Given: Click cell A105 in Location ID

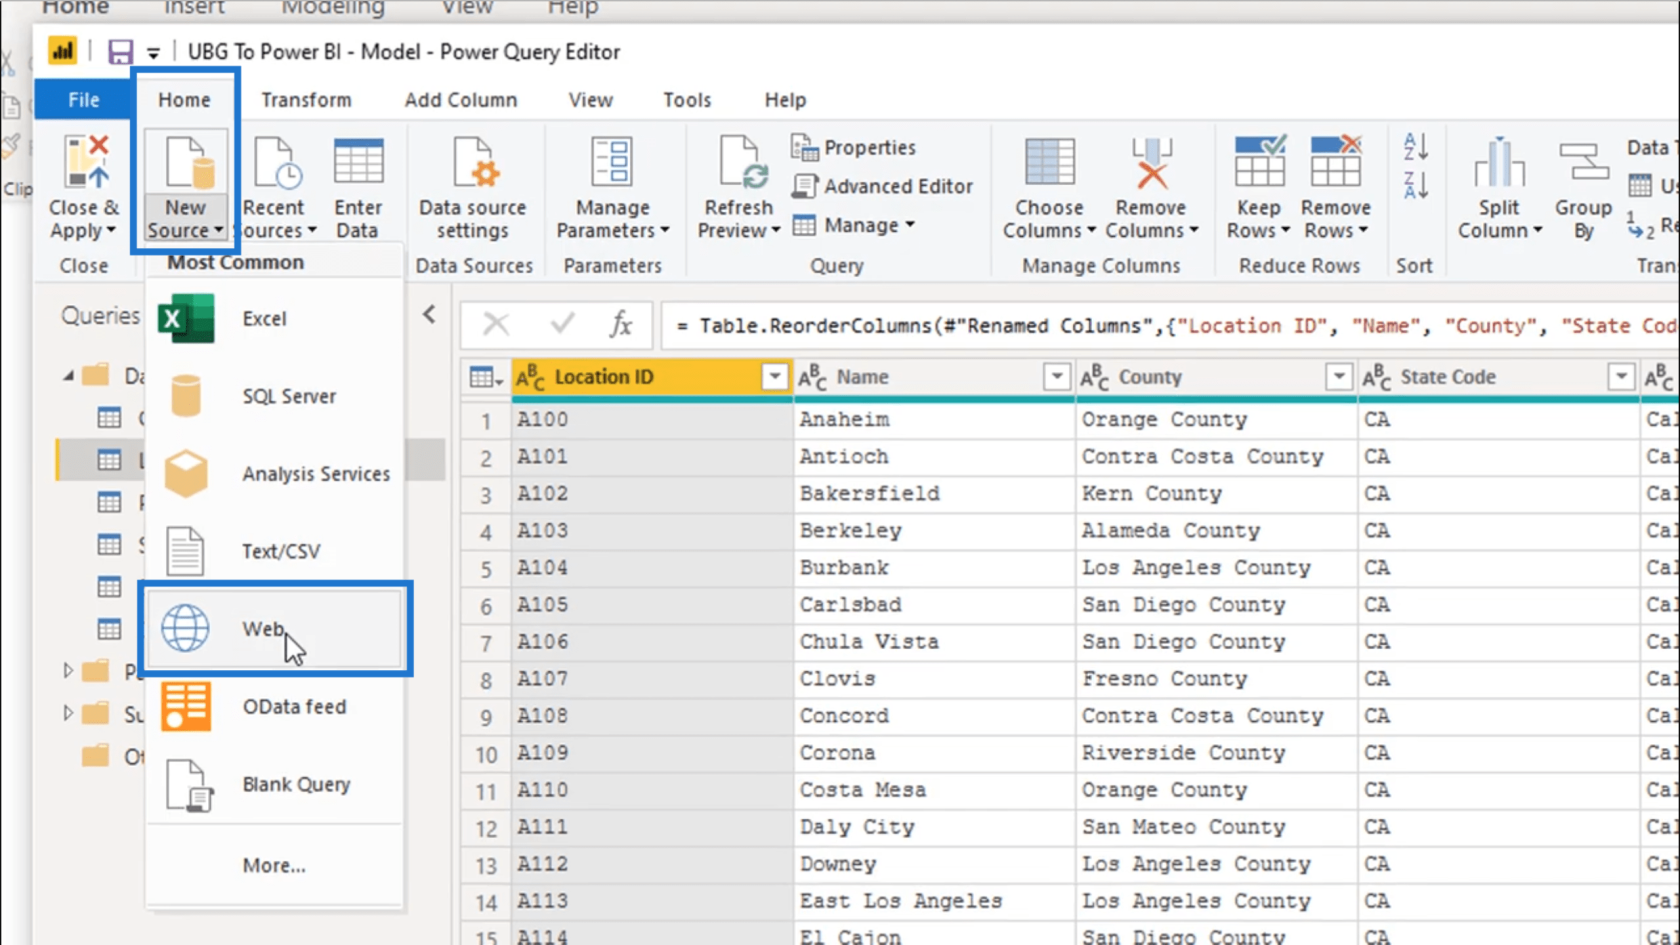Looking at the screenshot, I should 652,605.
